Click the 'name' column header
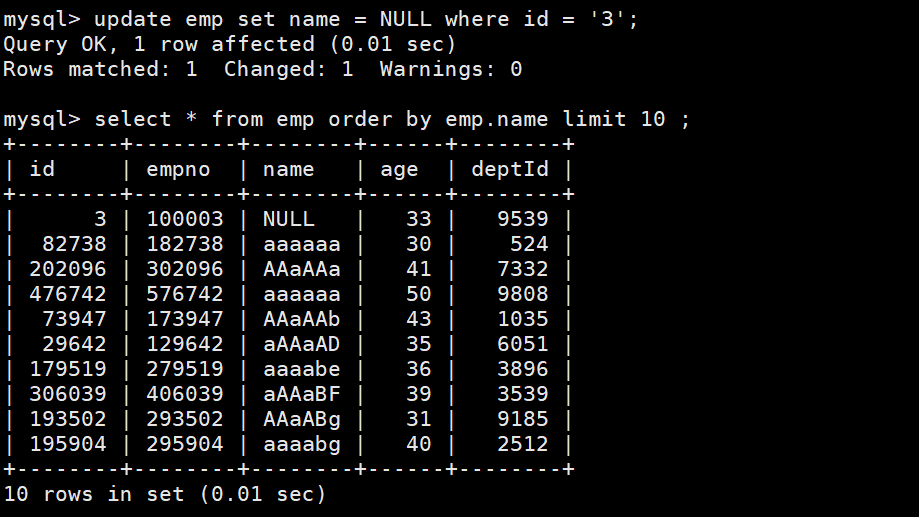 pyautogui.click(x=288, y=169)
